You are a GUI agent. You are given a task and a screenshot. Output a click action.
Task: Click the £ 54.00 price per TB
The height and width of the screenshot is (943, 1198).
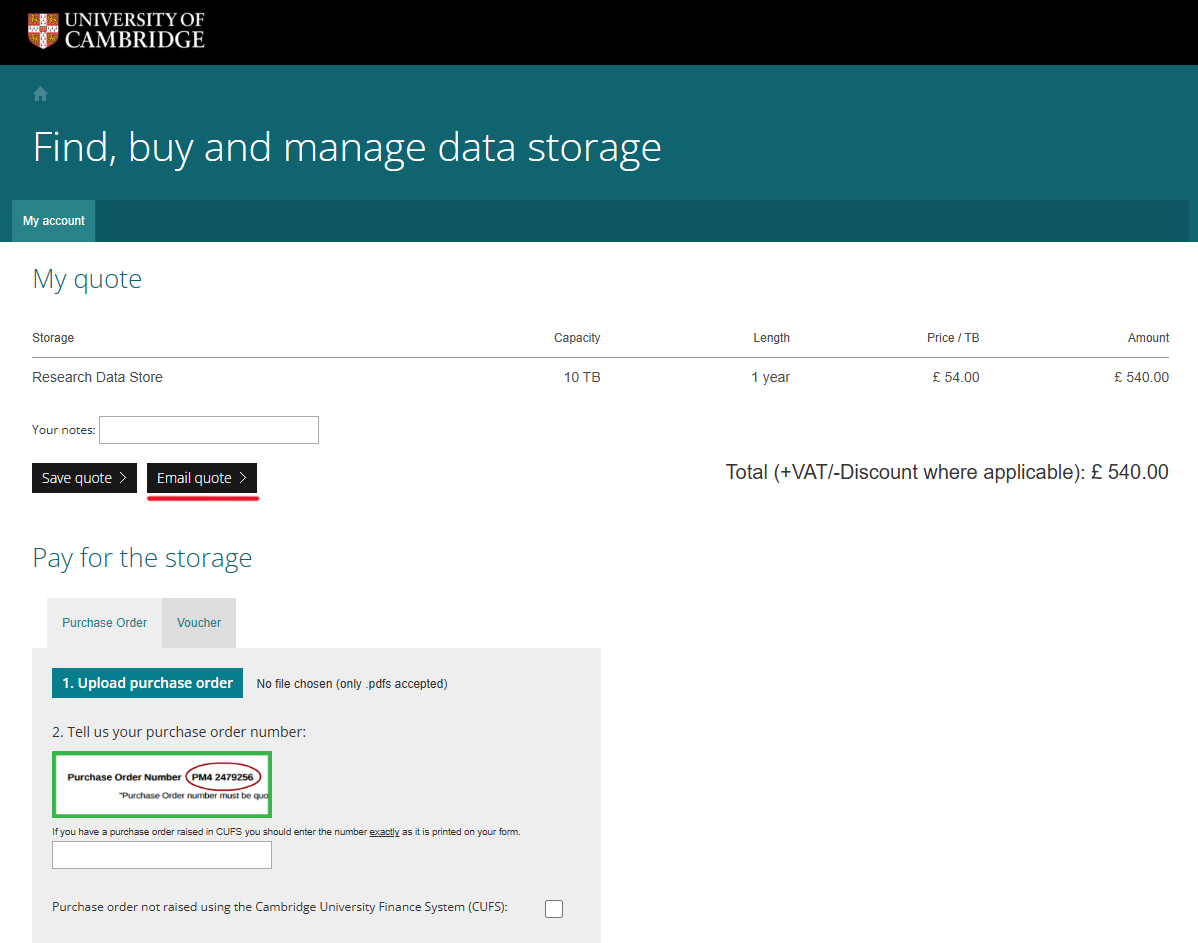coord(956,378)
